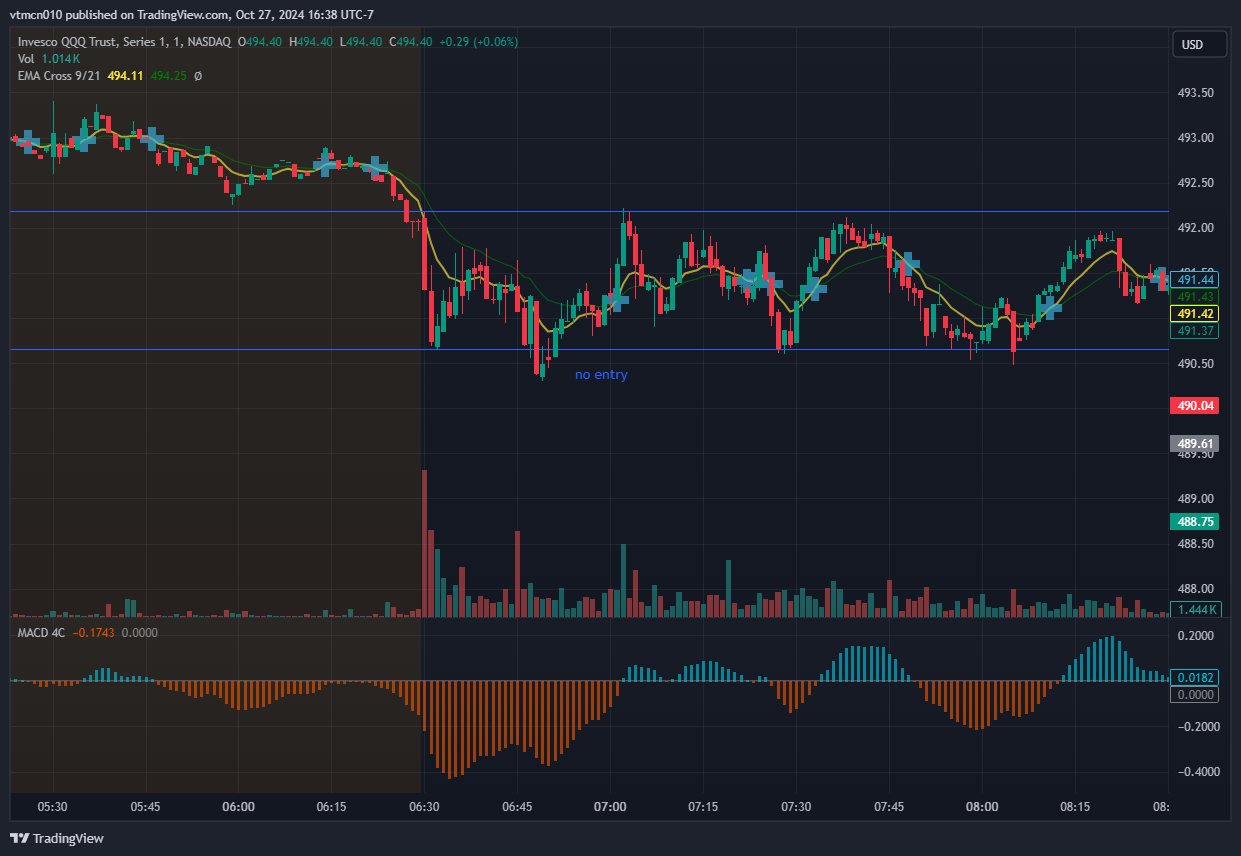
Task: Click the 06:30 time axis label
Action: pos(424,806)
